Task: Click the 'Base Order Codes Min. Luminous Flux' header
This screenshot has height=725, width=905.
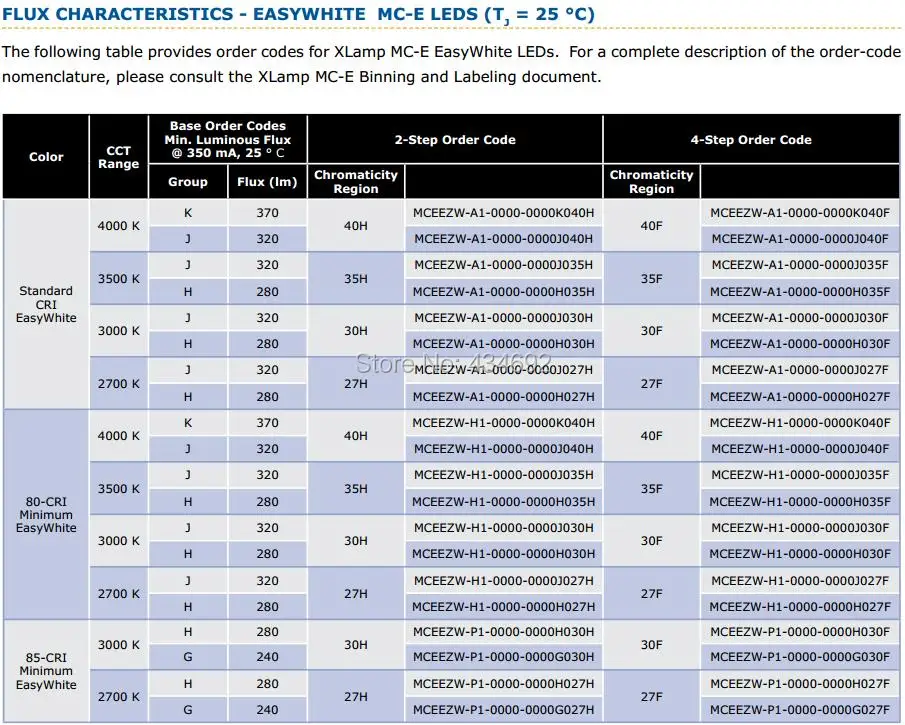Action: coord(227,140)
